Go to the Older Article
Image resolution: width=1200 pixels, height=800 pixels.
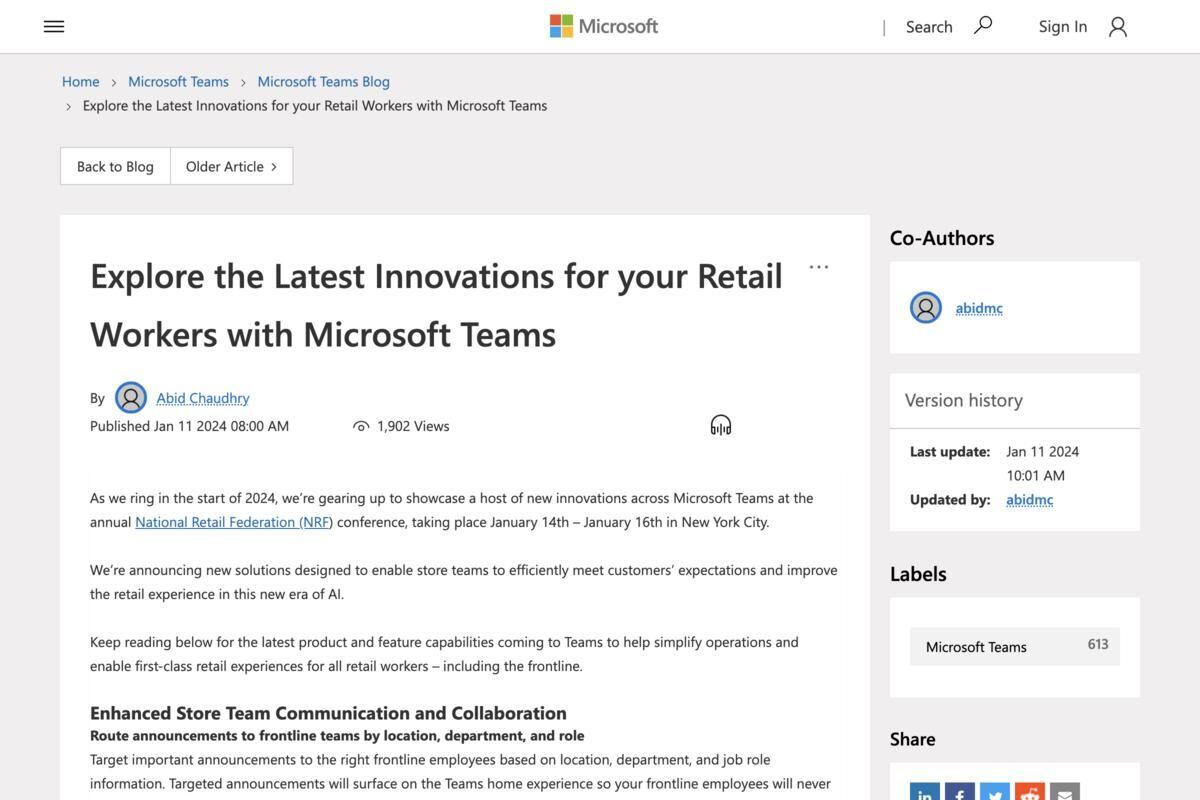pos(232,166)
